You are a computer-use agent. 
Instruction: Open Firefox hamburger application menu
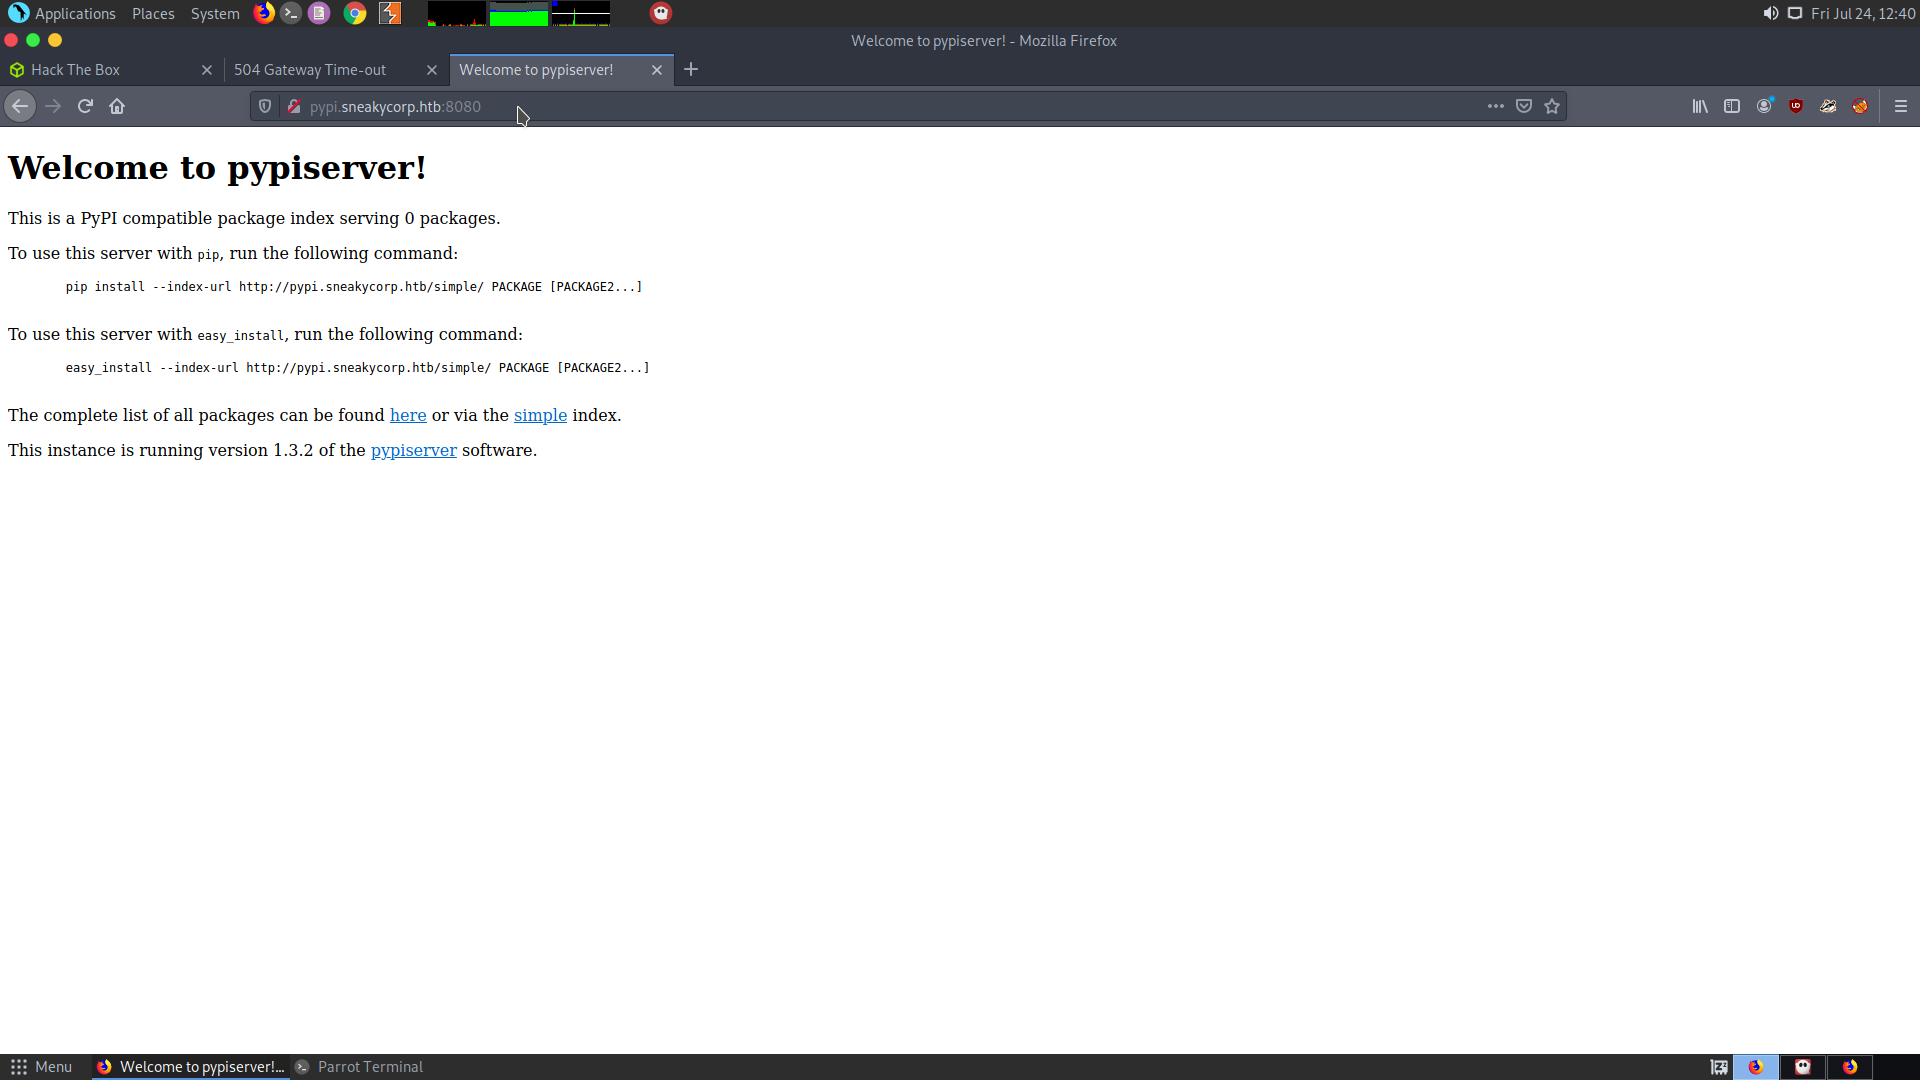click(x=1900, y=106)
